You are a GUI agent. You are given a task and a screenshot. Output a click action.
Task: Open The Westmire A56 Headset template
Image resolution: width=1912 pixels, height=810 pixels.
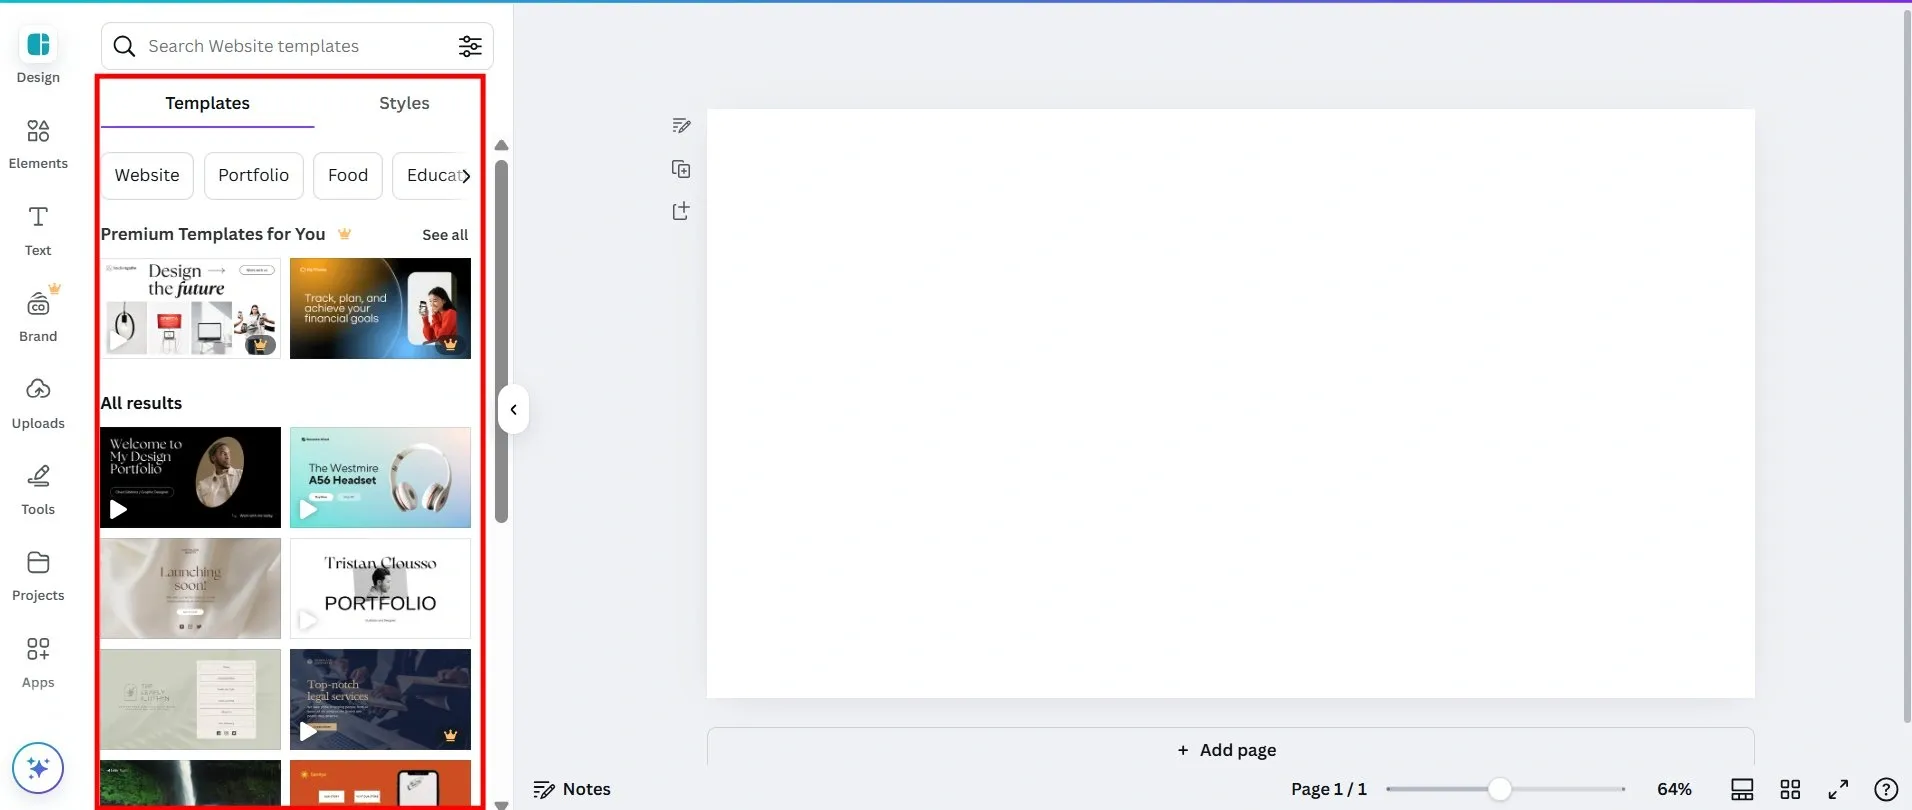(x=380, y=477)
